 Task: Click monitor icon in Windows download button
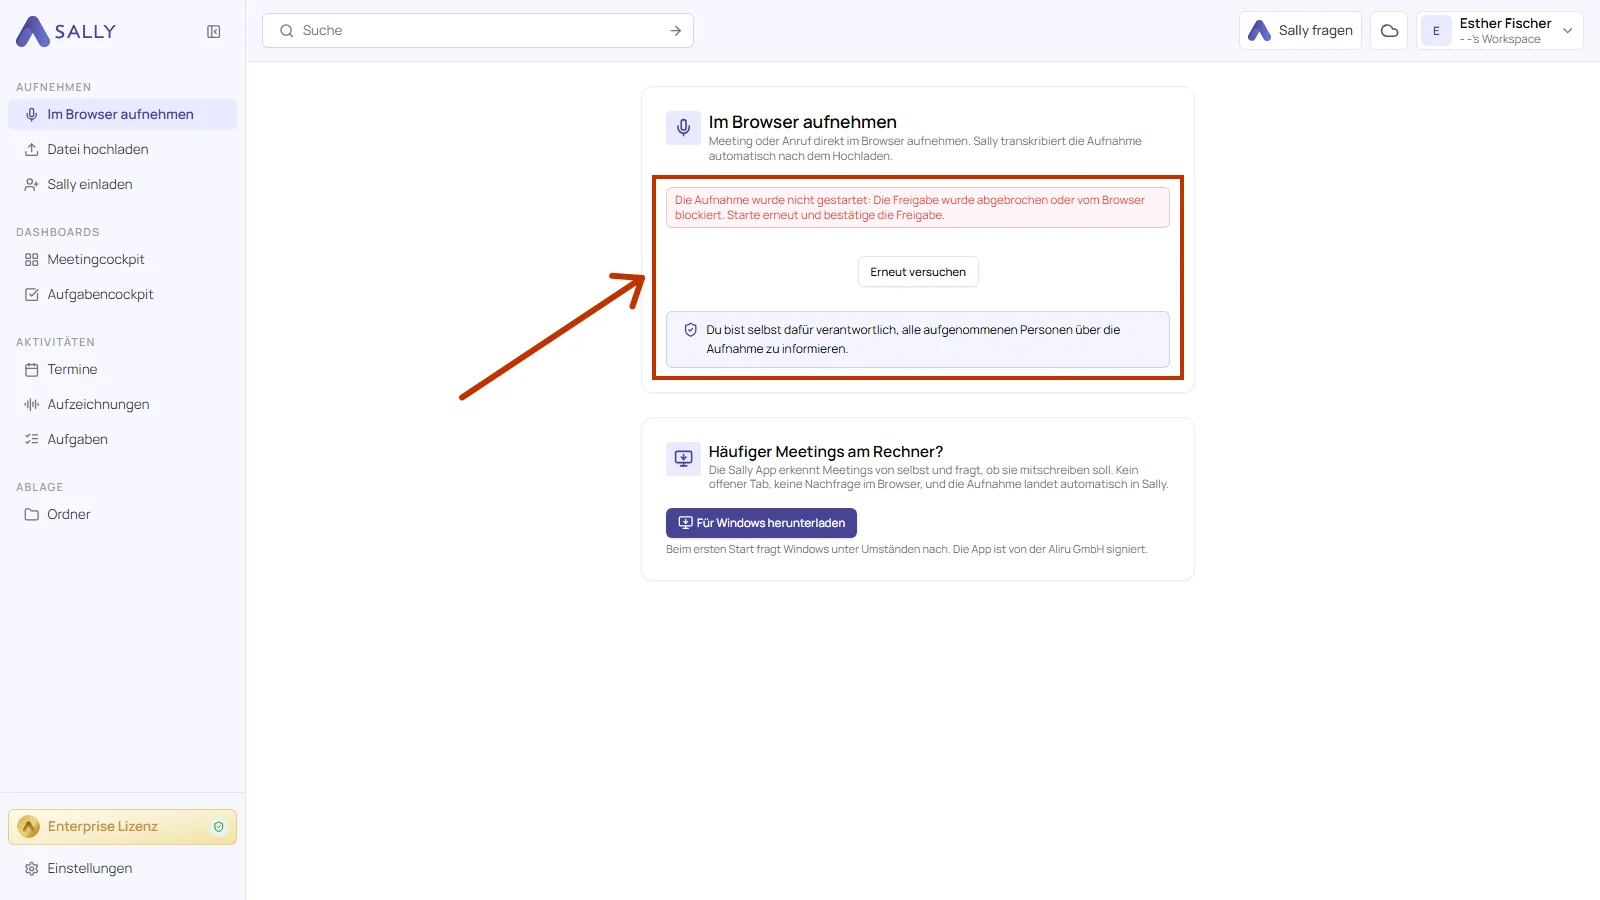coord(686,523)
